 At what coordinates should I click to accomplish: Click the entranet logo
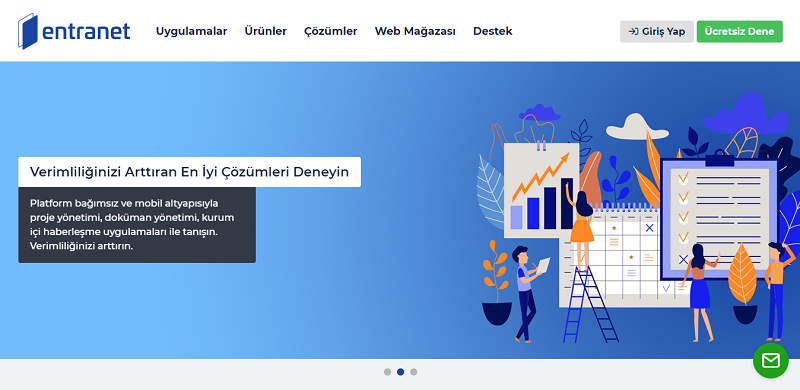74,31
